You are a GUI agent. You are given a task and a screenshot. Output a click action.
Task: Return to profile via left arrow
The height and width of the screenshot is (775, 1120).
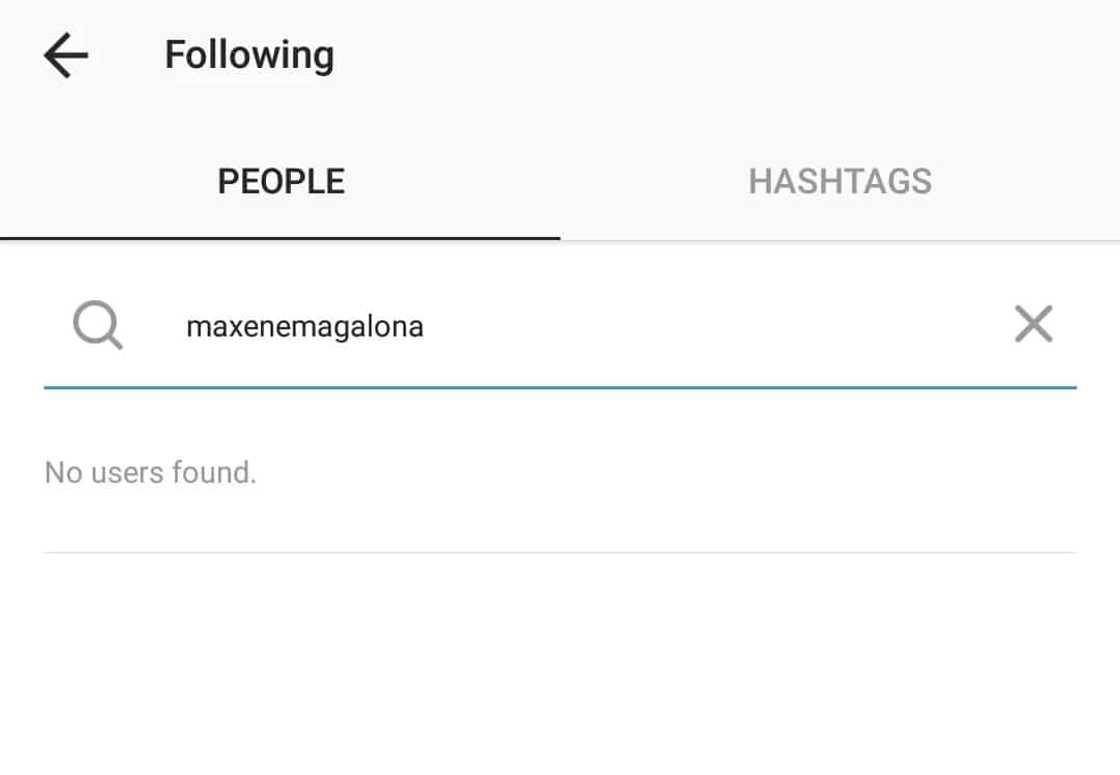[x=66, y=55]
